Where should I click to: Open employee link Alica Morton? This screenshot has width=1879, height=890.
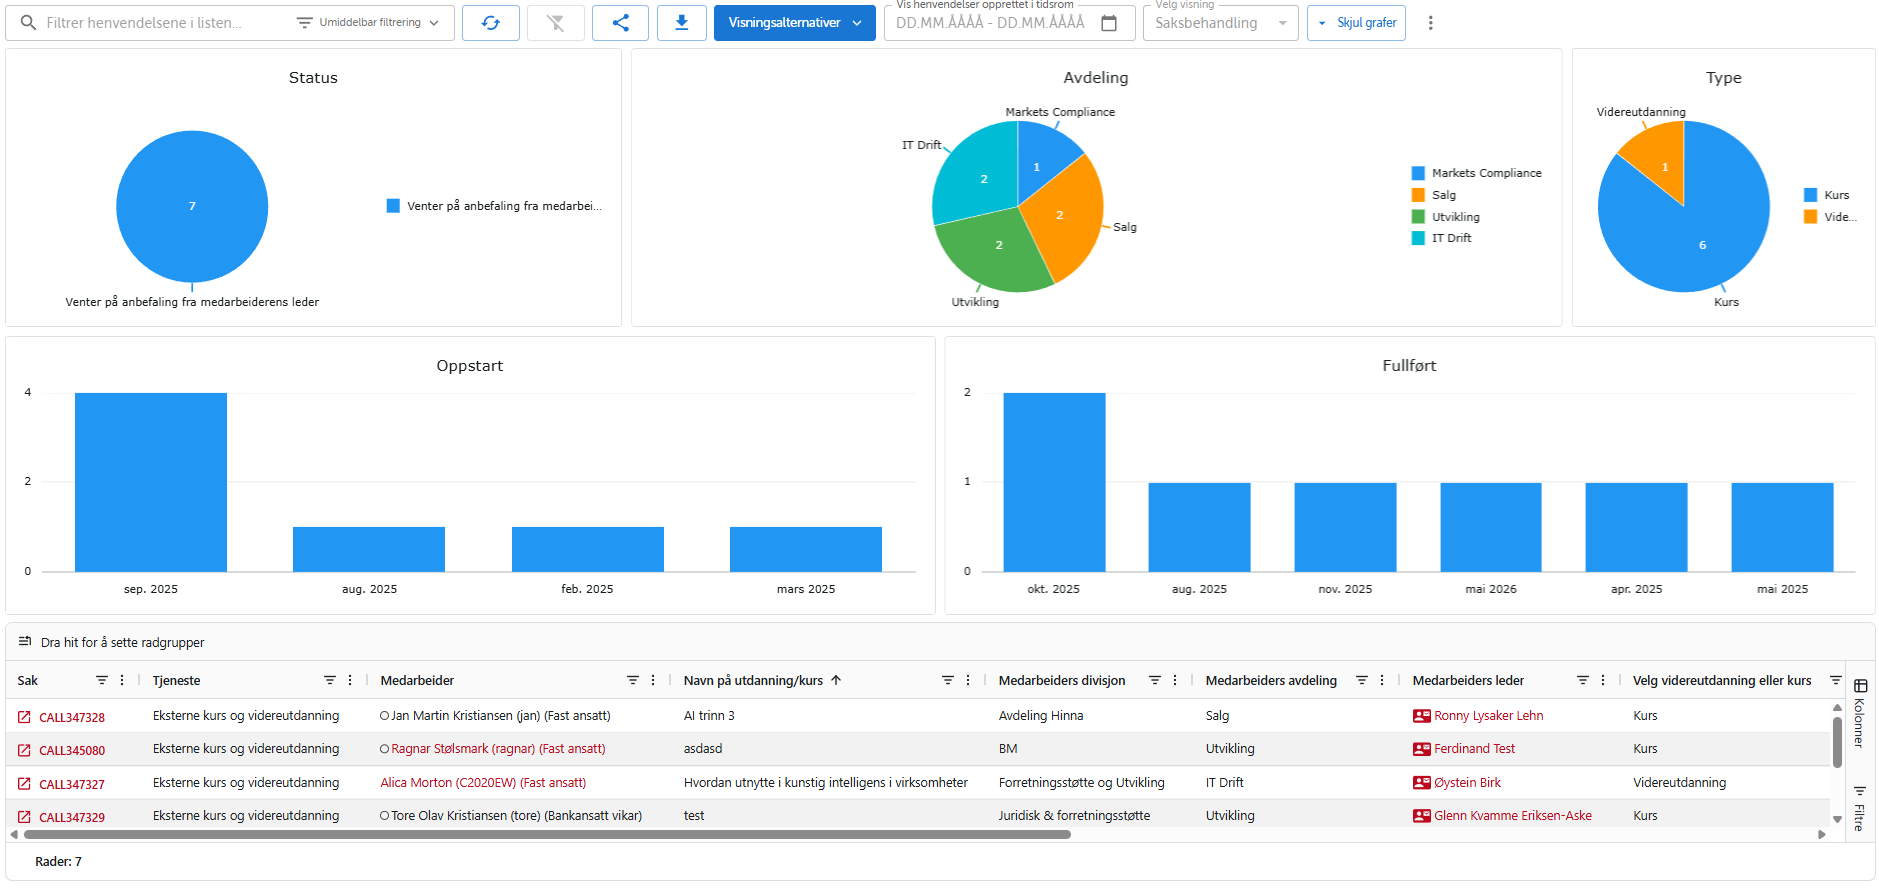click(x=483, y=783)
